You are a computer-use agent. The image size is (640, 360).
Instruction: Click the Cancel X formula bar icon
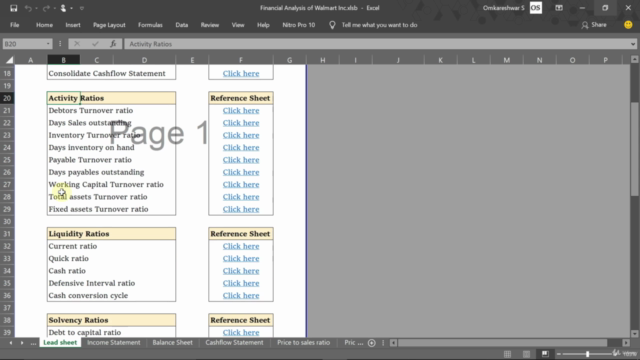pyautogui.click(x=77, y=44)
